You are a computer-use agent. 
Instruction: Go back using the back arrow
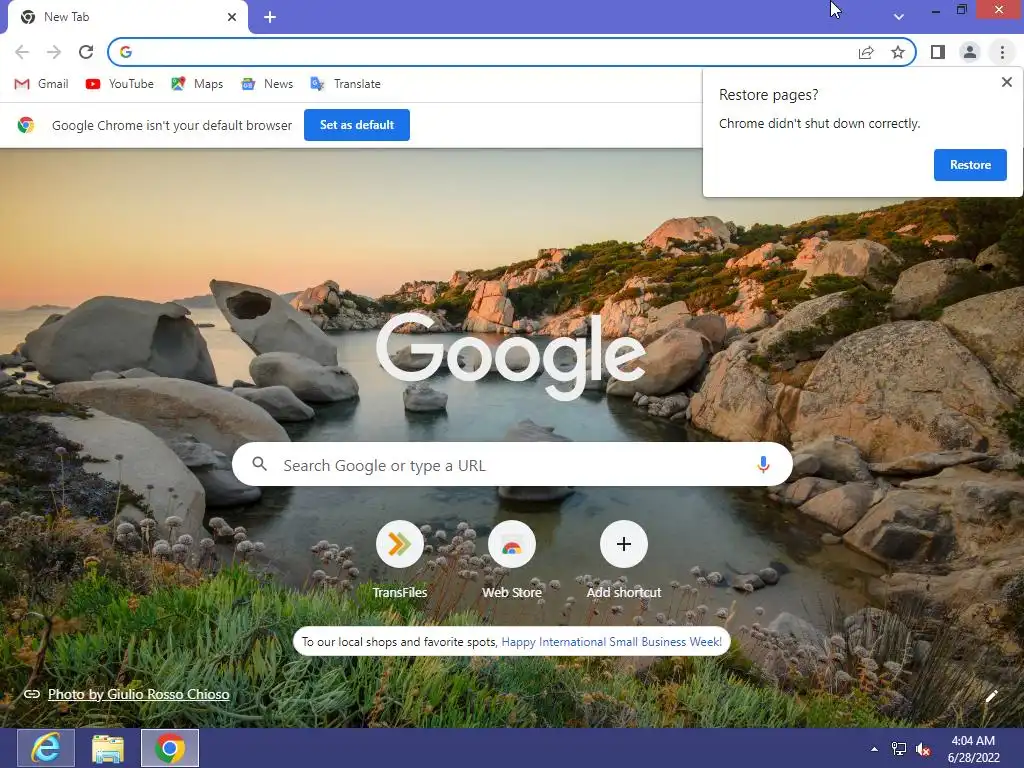click(22, 52)
